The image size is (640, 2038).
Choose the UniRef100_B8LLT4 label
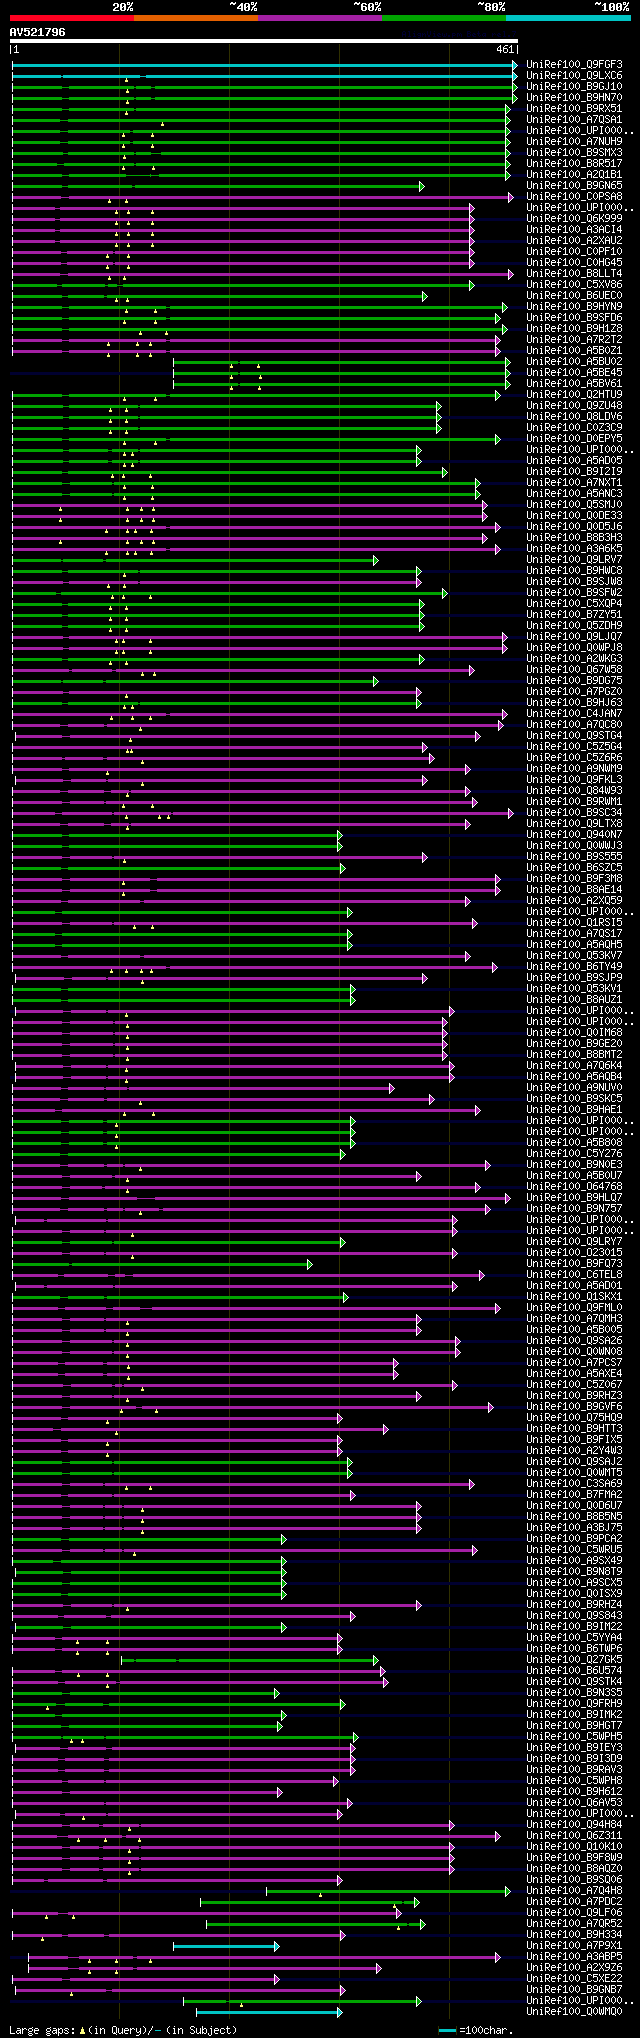point(574,274)
